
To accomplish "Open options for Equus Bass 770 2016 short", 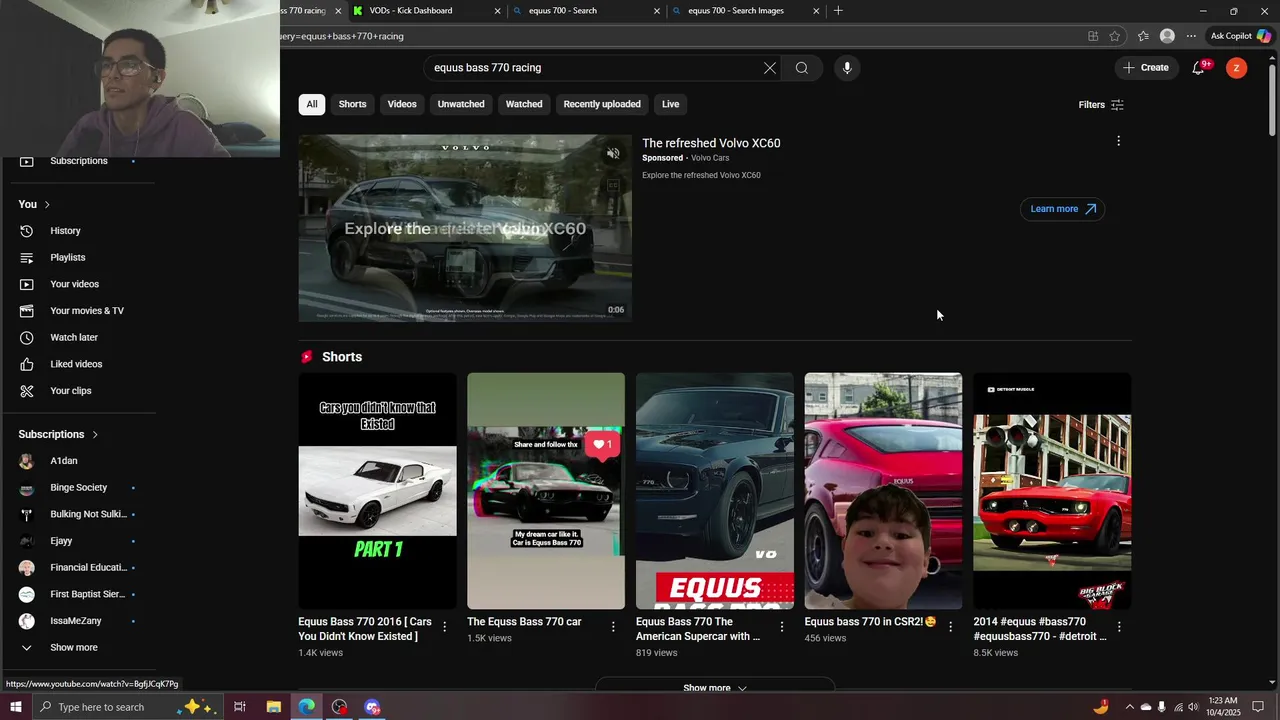I will tap(445, 627).
